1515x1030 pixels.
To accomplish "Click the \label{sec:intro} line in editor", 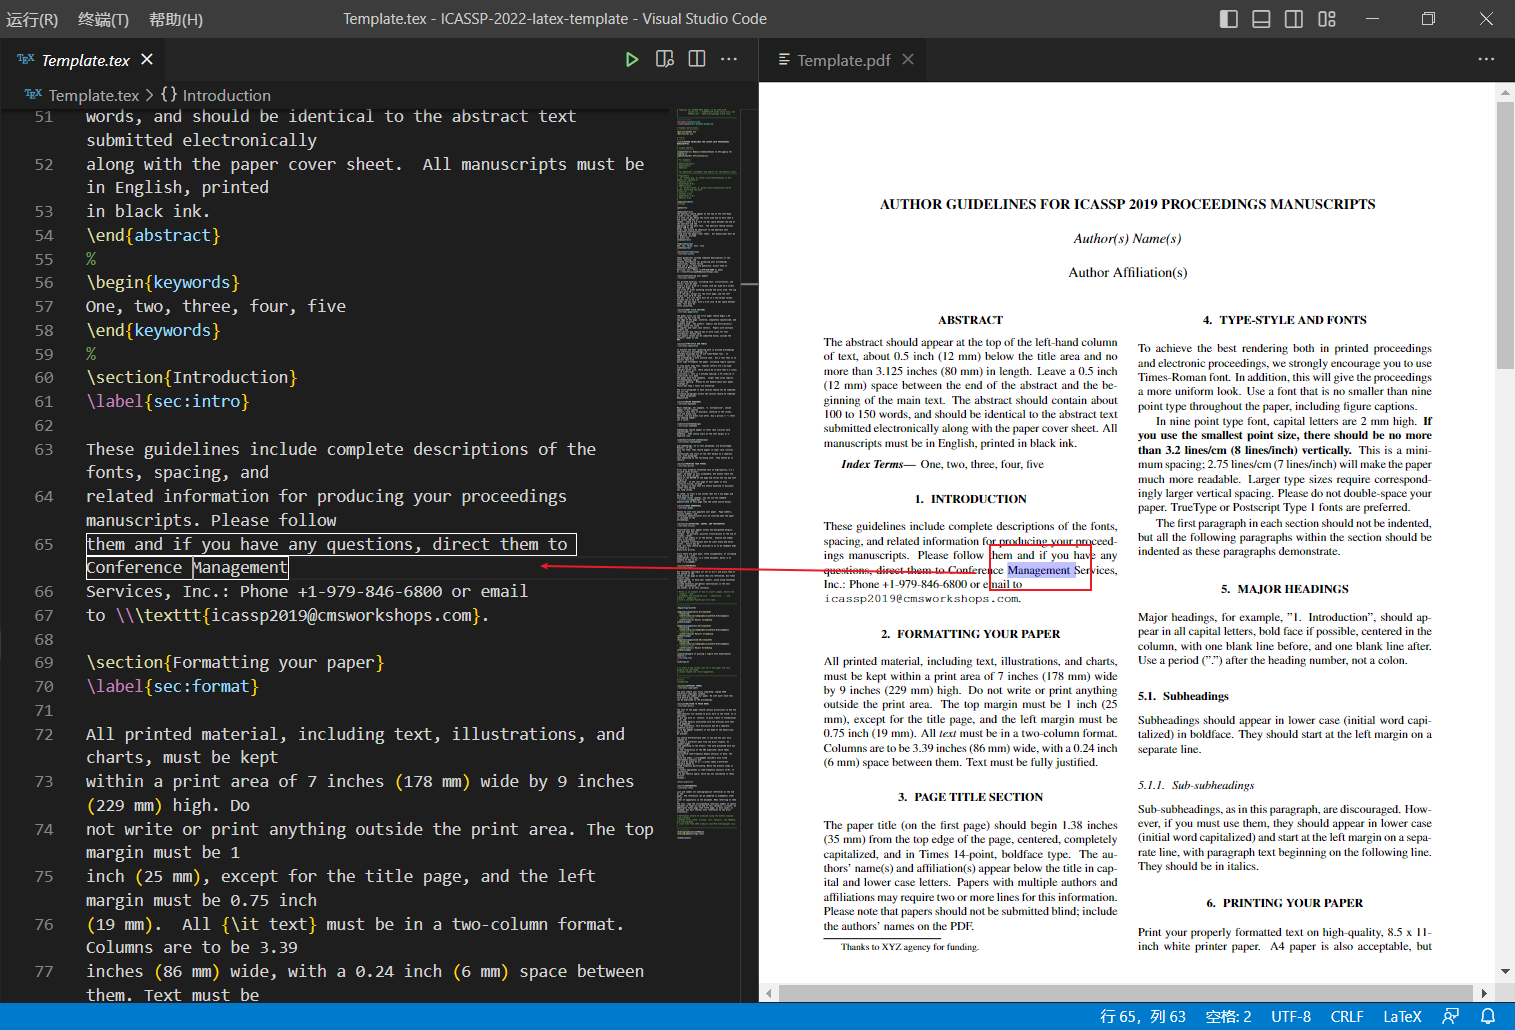I will [168, 401].
